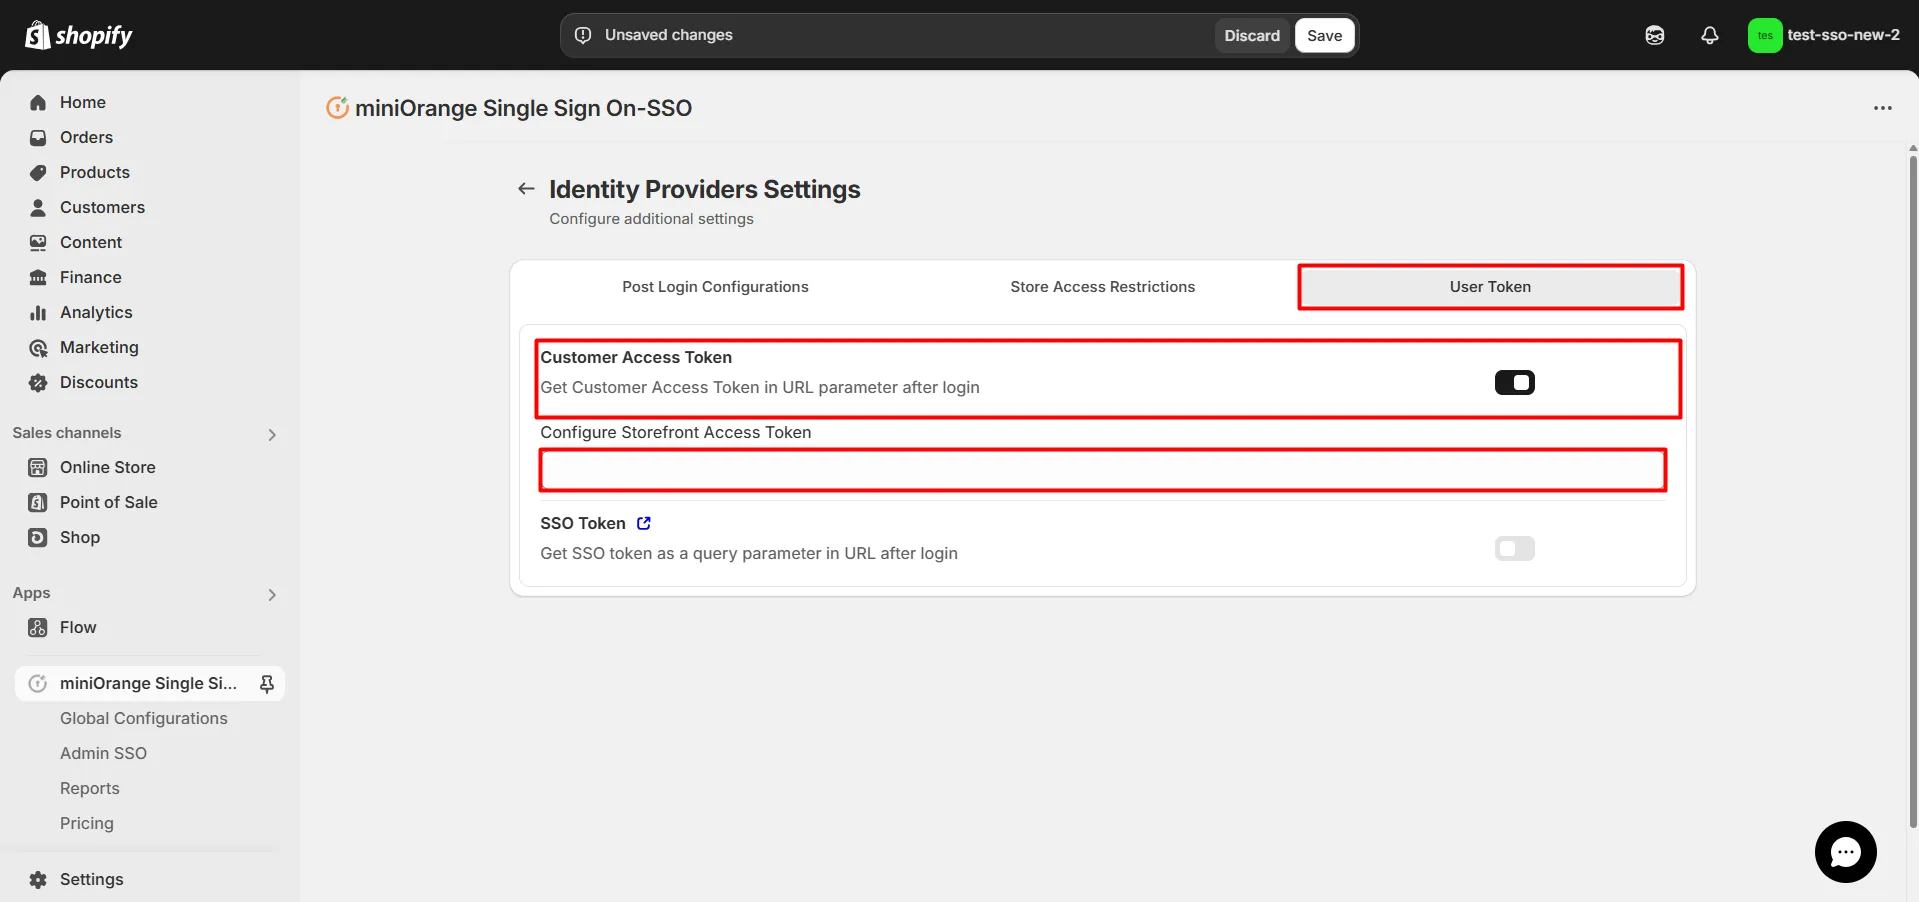The image size is (1919, 902).
Task: Open Admin SSO in sidebar
Action: [x=103, y=753]
